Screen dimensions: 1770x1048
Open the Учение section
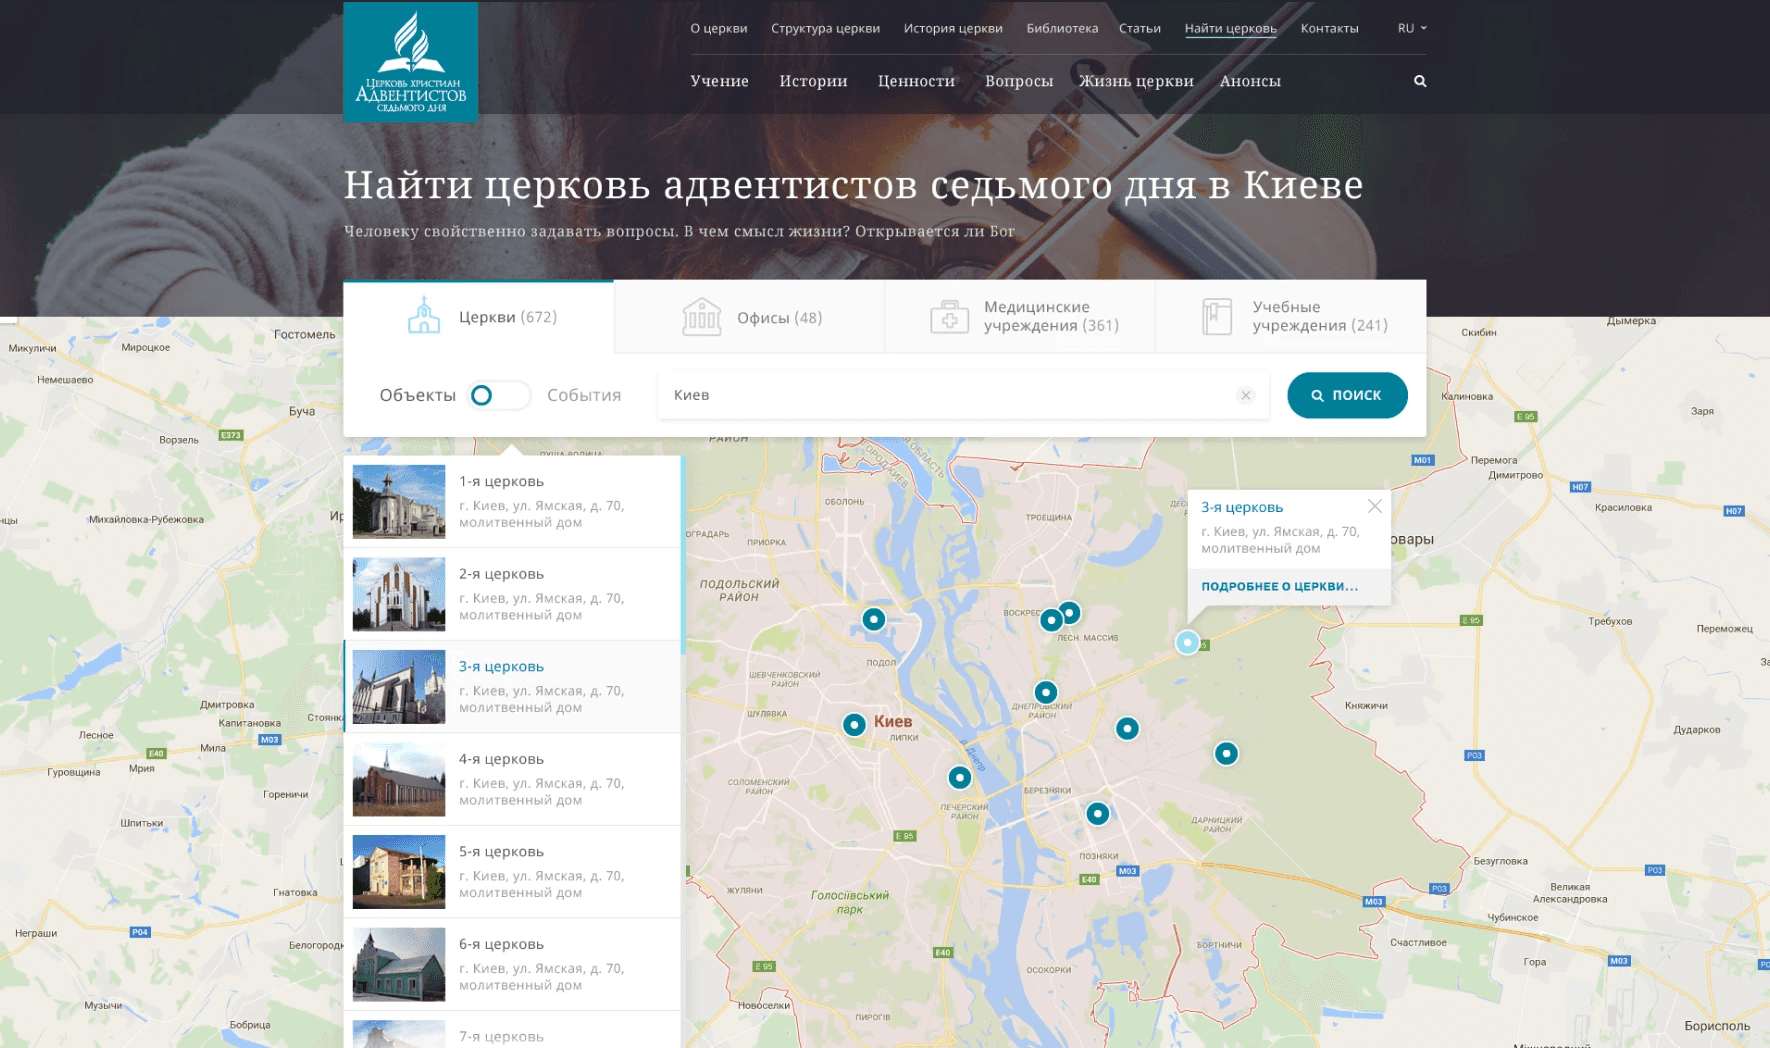(x=719, y=81)
